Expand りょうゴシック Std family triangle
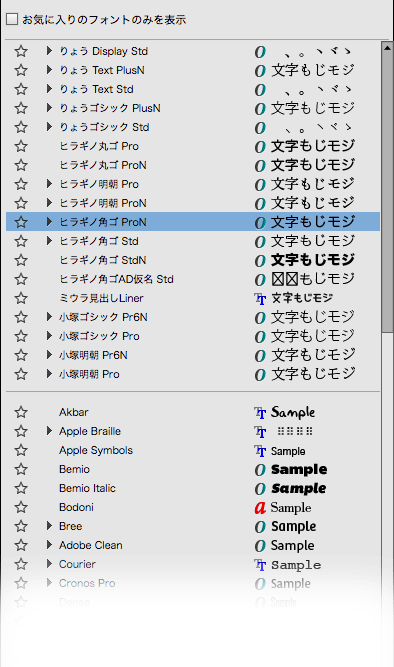Screen dimensions: 394x667 coord(49,127)
